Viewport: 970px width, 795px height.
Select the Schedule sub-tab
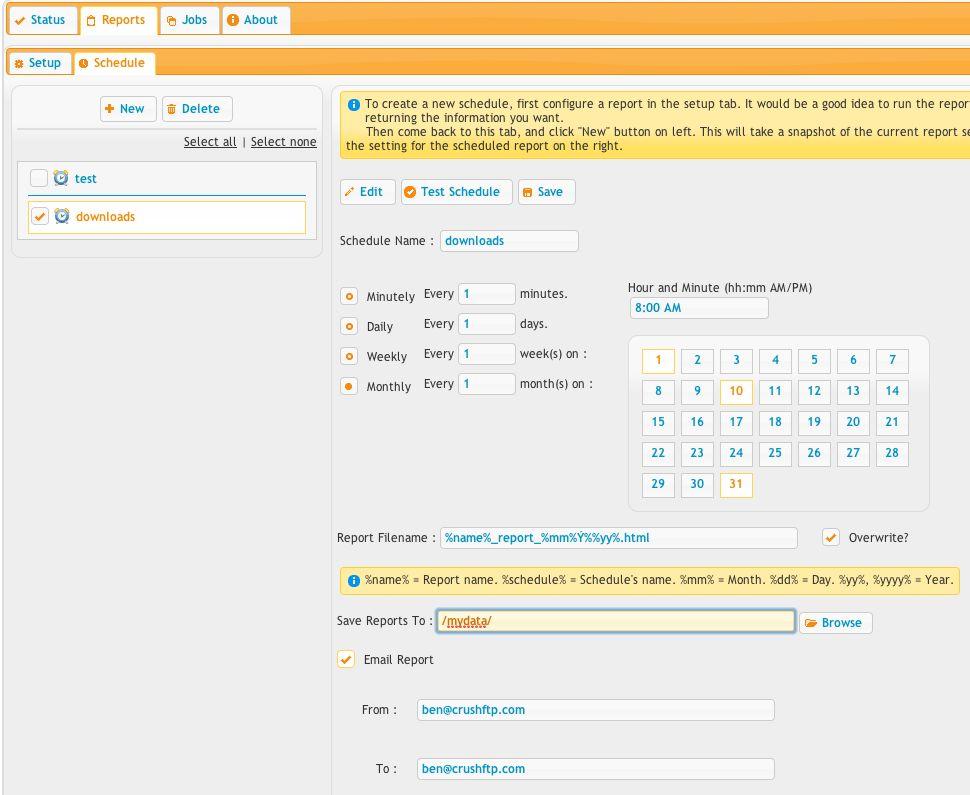114,63
